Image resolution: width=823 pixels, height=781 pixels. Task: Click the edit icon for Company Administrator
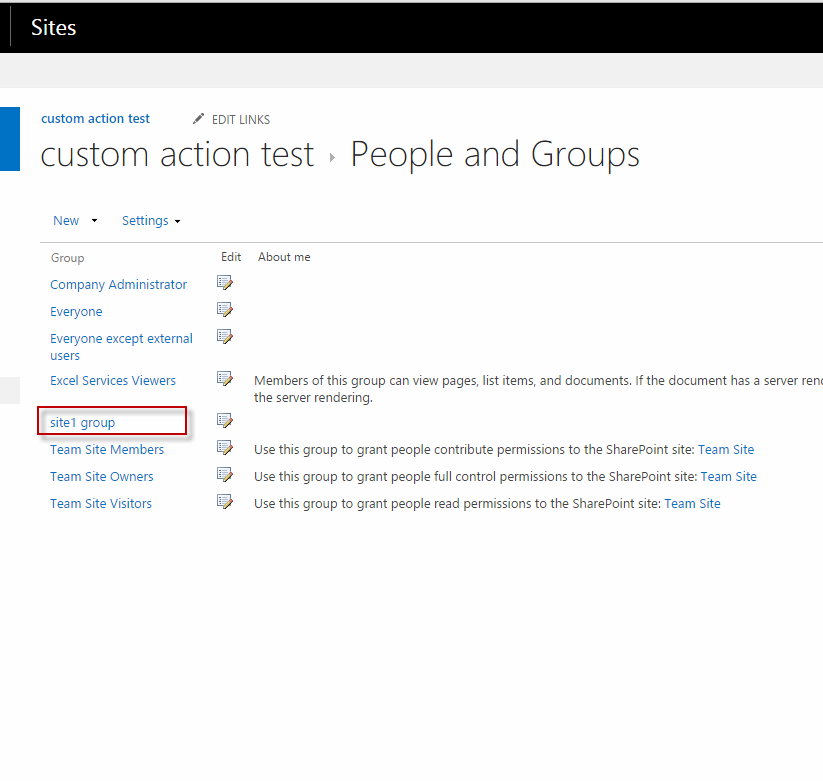click(225, 282)
